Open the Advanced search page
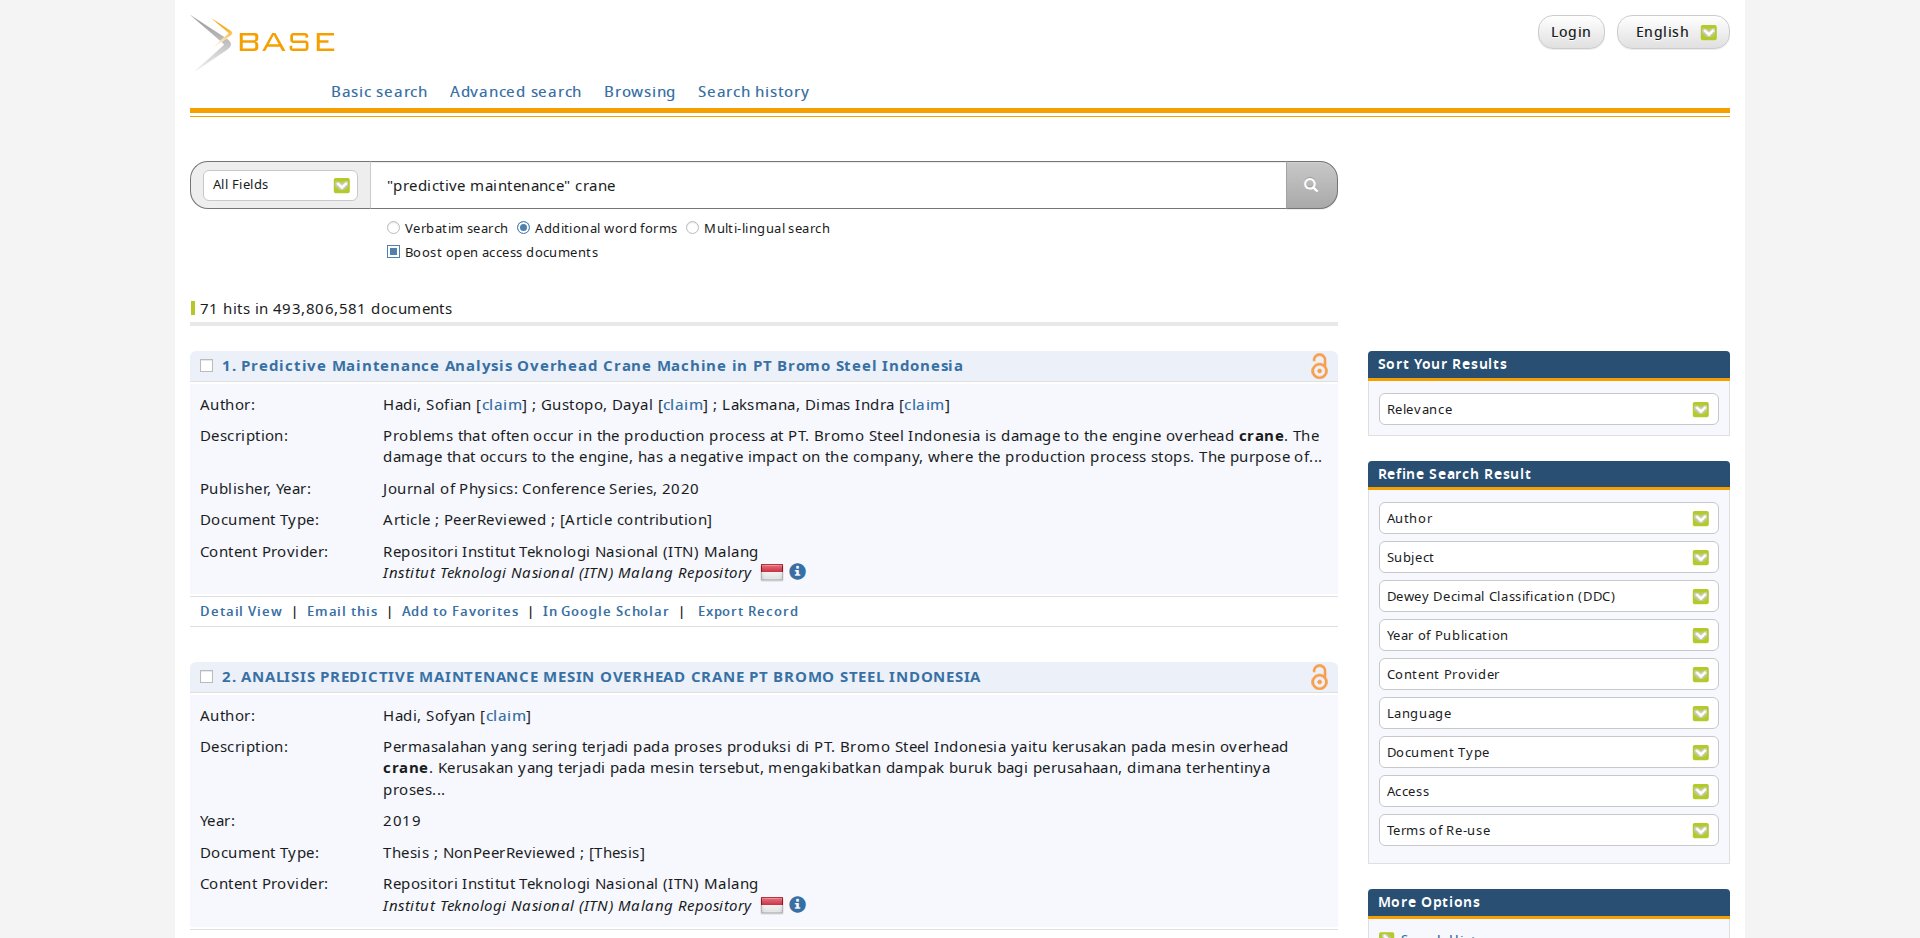 click(515, 92)
